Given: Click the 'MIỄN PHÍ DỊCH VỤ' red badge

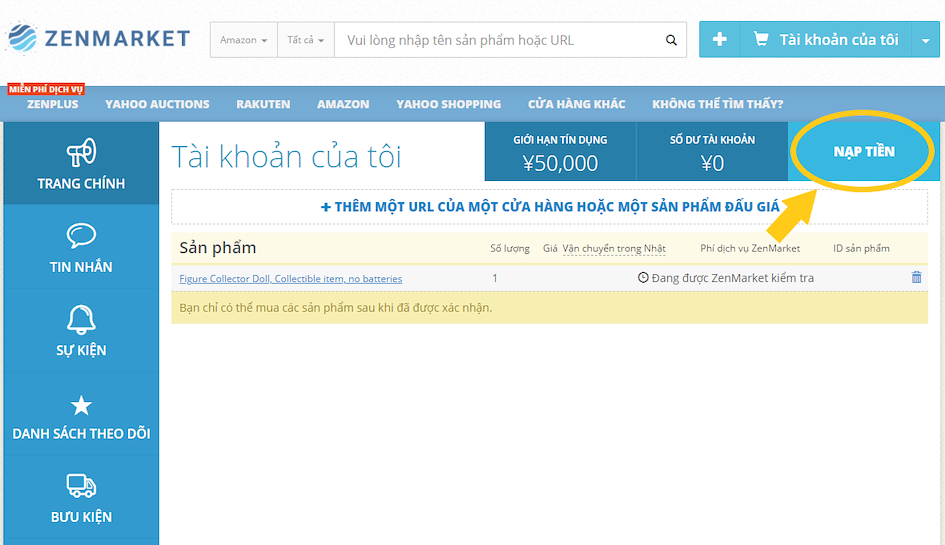Looking at the screenshot, I should (46, 89).
